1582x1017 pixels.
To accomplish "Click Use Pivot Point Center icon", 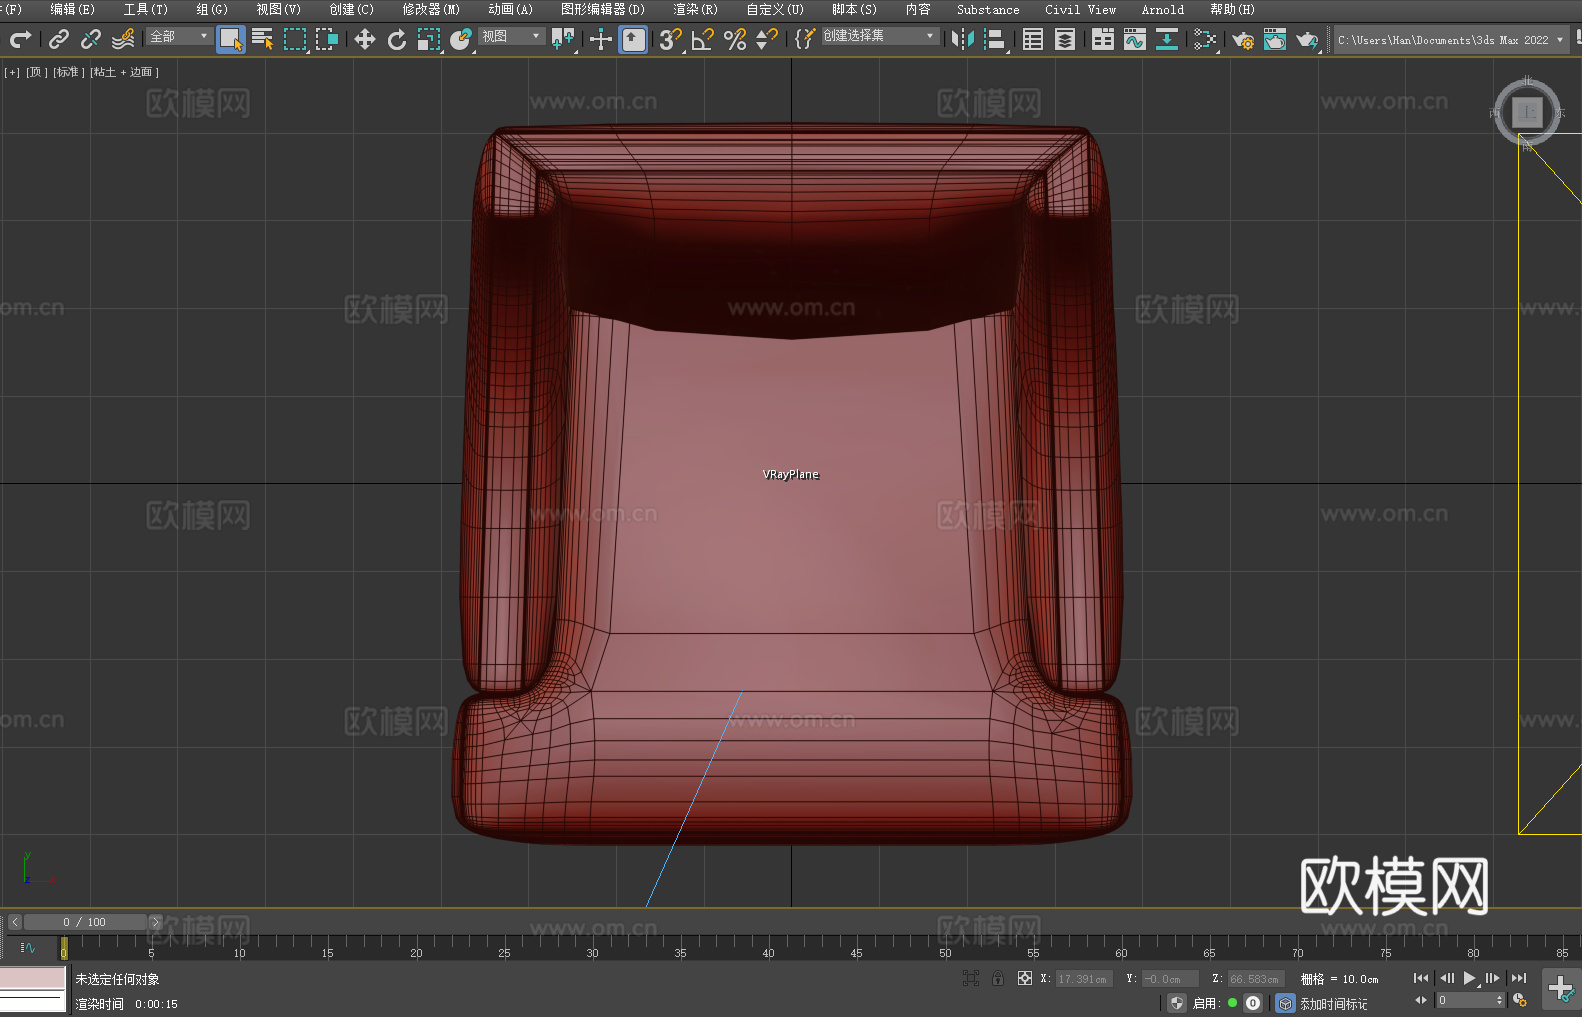I will pyautogui.click(x=563, y=39).
